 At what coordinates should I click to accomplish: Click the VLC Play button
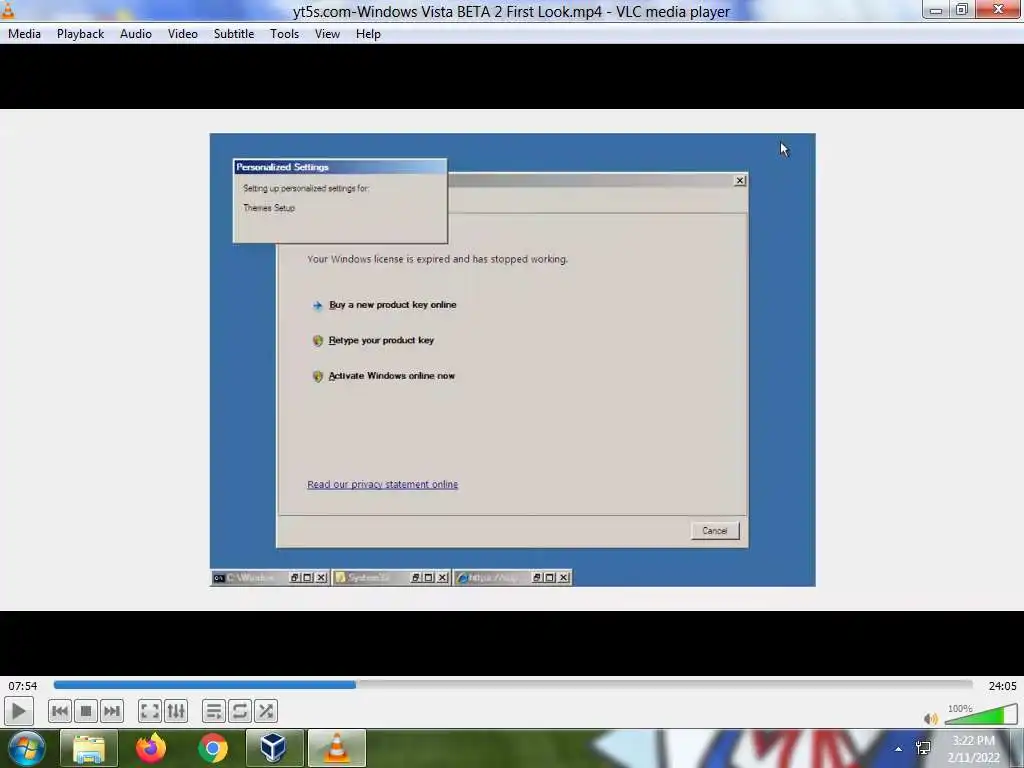pos(18,711)
